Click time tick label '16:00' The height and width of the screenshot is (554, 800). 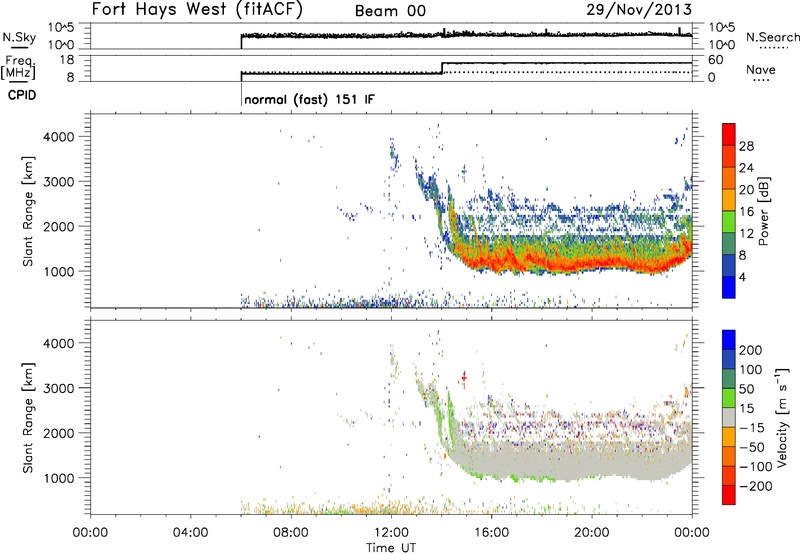(x=491, y=533)
